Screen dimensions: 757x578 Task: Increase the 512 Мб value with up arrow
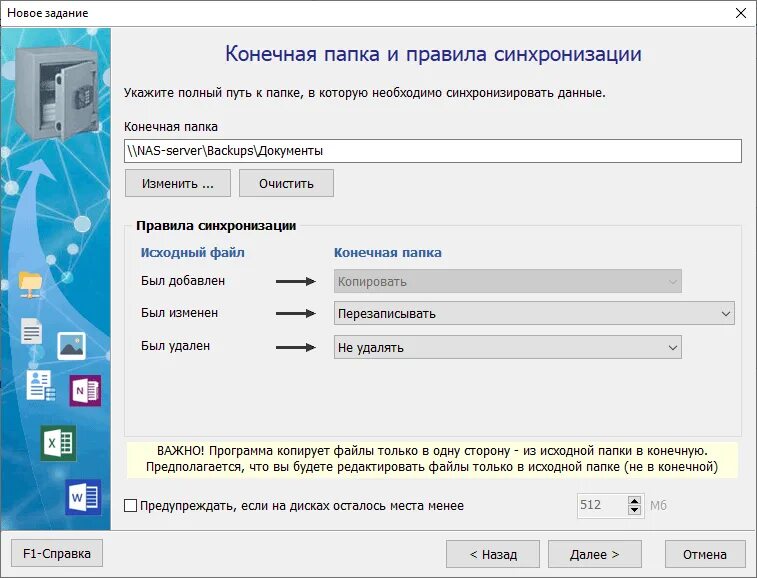pyautogui.click(x=634, y=501)
